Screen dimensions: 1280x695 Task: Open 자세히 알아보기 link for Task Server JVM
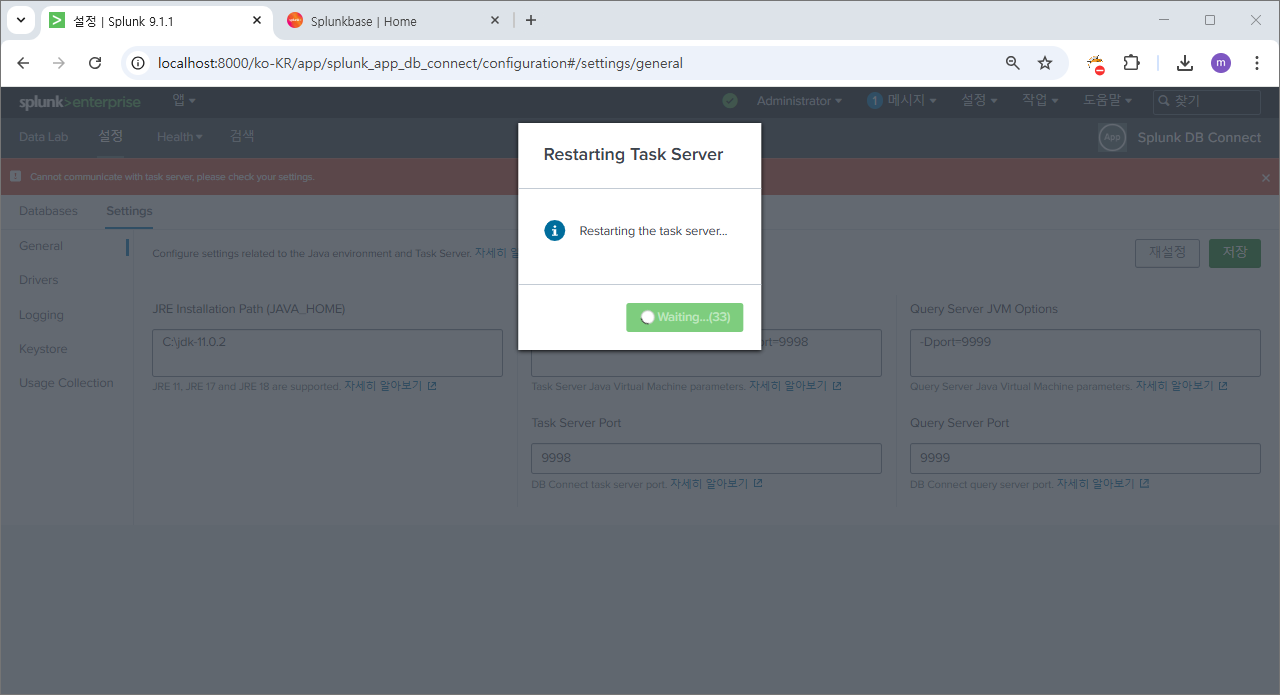coord(795,385)
